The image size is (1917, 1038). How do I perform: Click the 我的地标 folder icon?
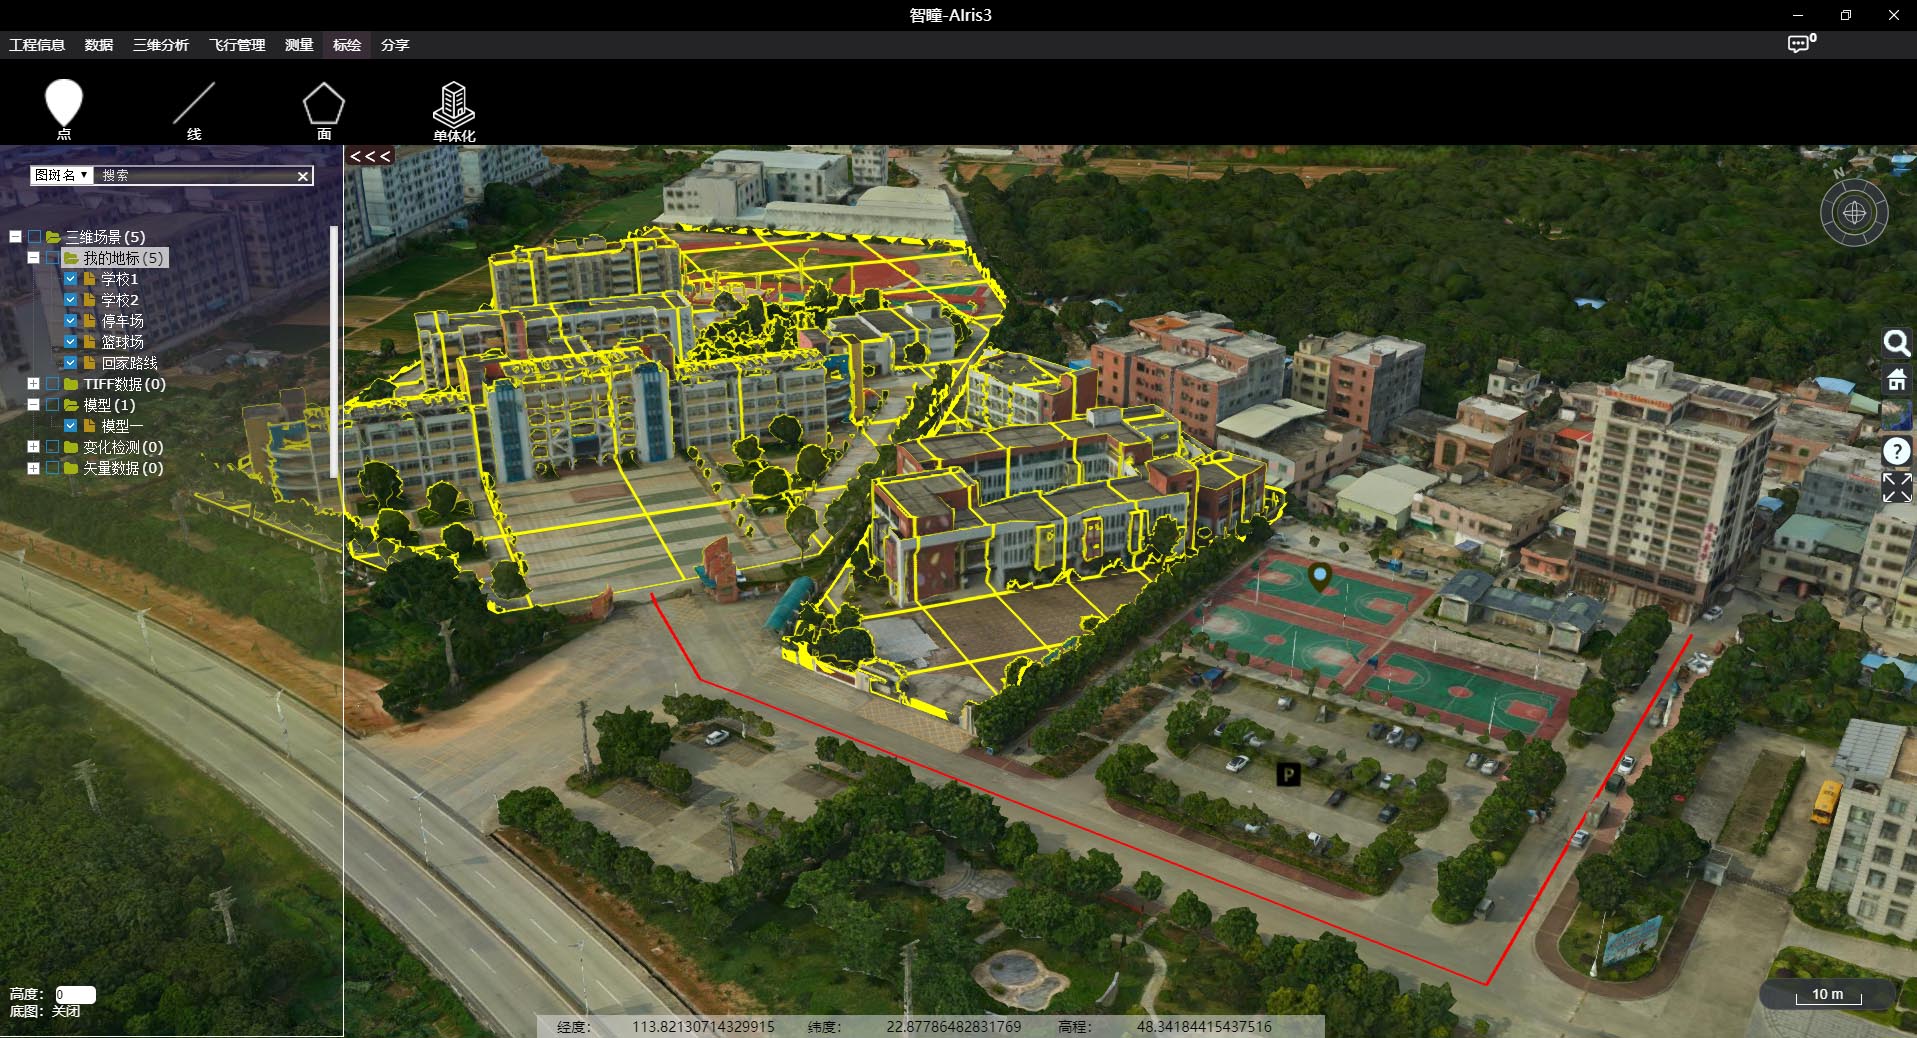(x=71, y=258)
